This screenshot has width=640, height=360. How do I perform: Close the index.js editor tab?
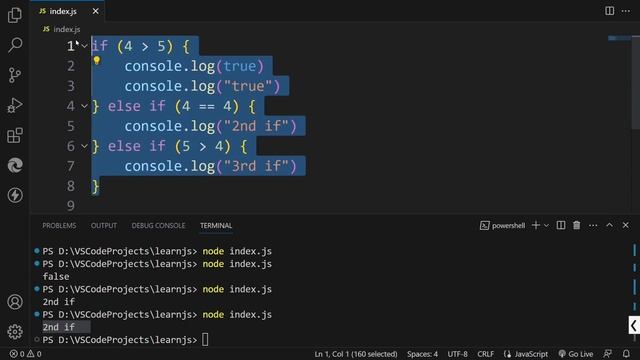[96, 11]
